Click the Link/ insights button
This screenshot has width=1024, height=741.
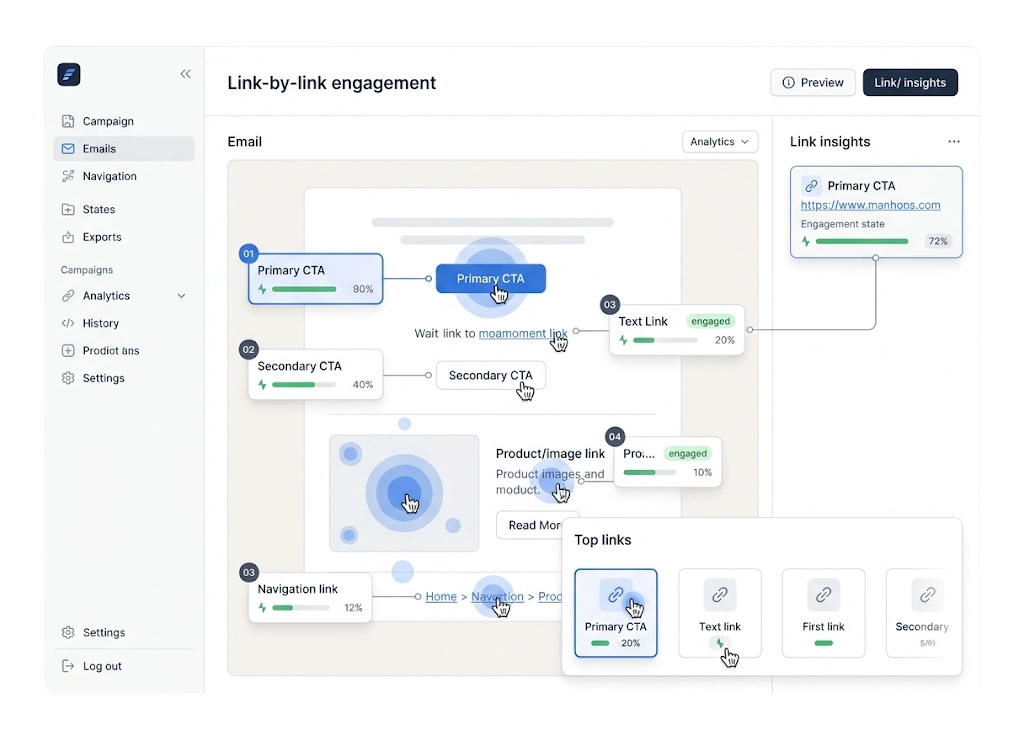click(x=910, y=83)
